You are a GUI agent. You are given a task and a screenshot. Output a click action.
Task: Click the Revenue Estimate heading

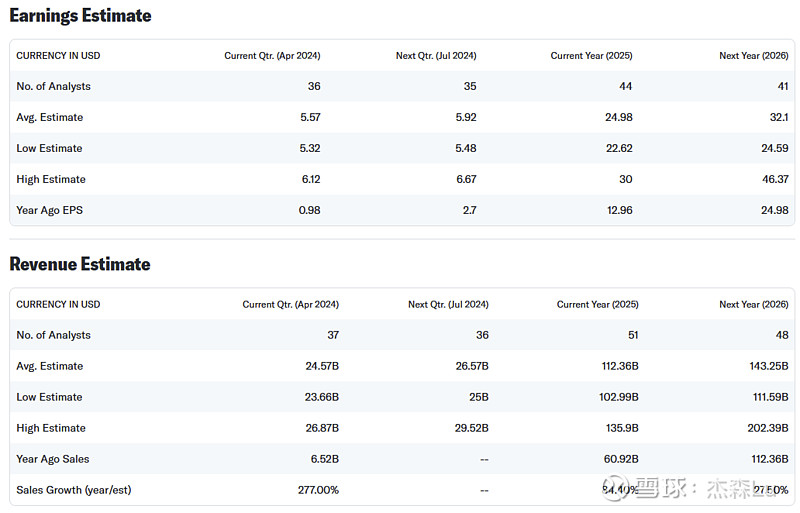coord(80,264)
